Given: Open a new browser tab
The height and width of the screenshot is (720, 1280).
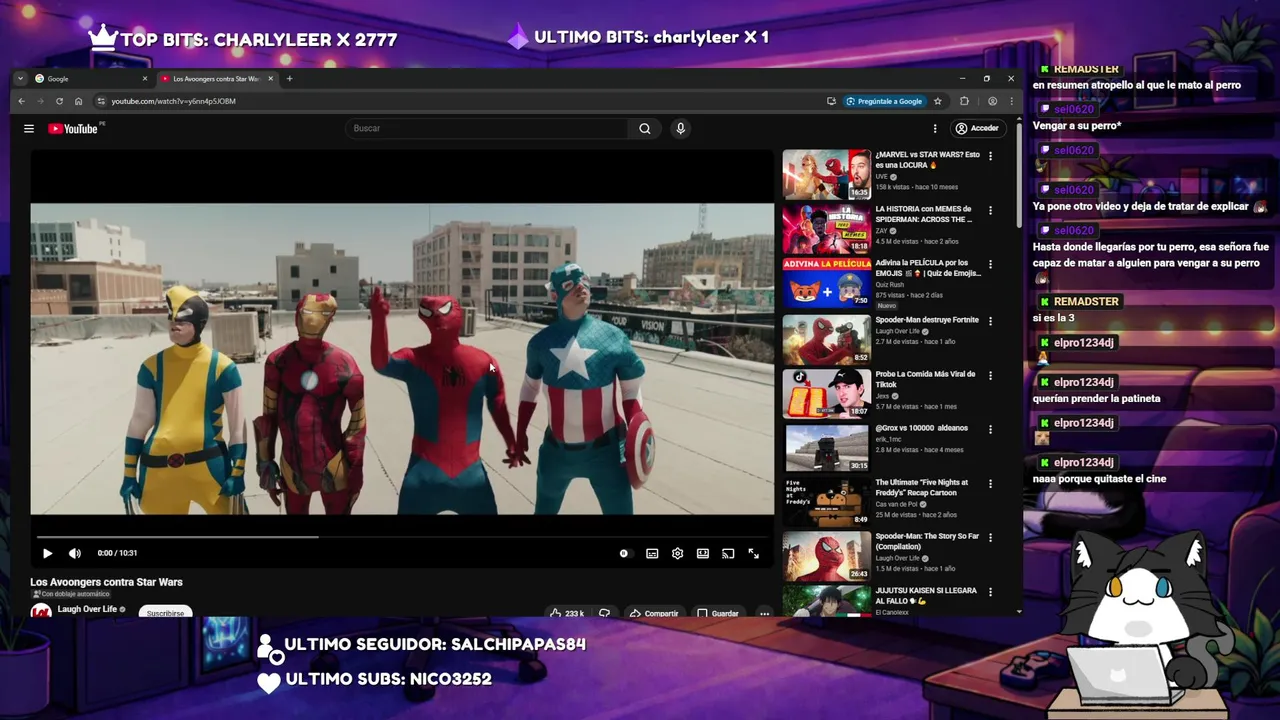Looking at the screenshot, I should (x=290, y=79).
